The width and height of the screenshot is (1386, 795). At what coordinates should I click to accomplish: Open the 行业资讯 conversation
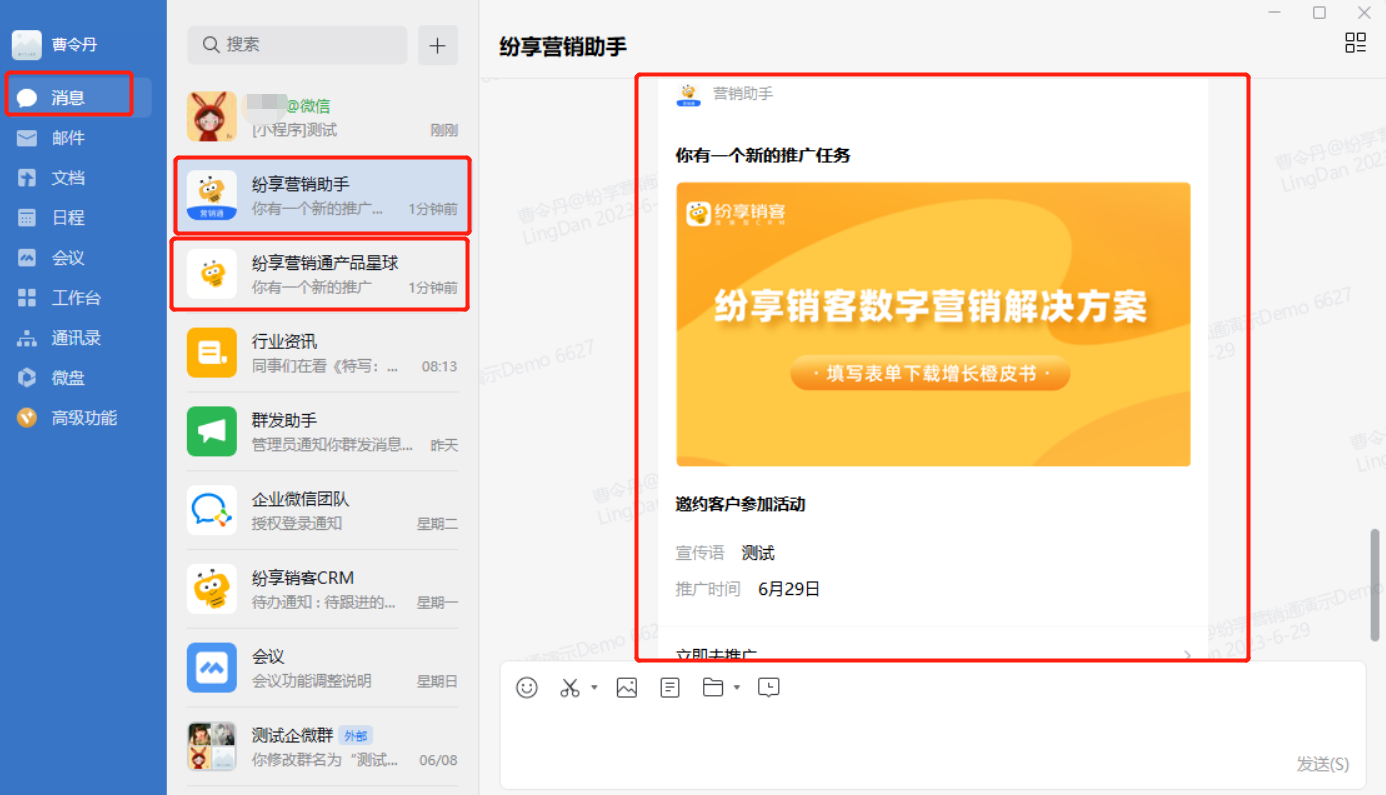[x=323, y=353]
